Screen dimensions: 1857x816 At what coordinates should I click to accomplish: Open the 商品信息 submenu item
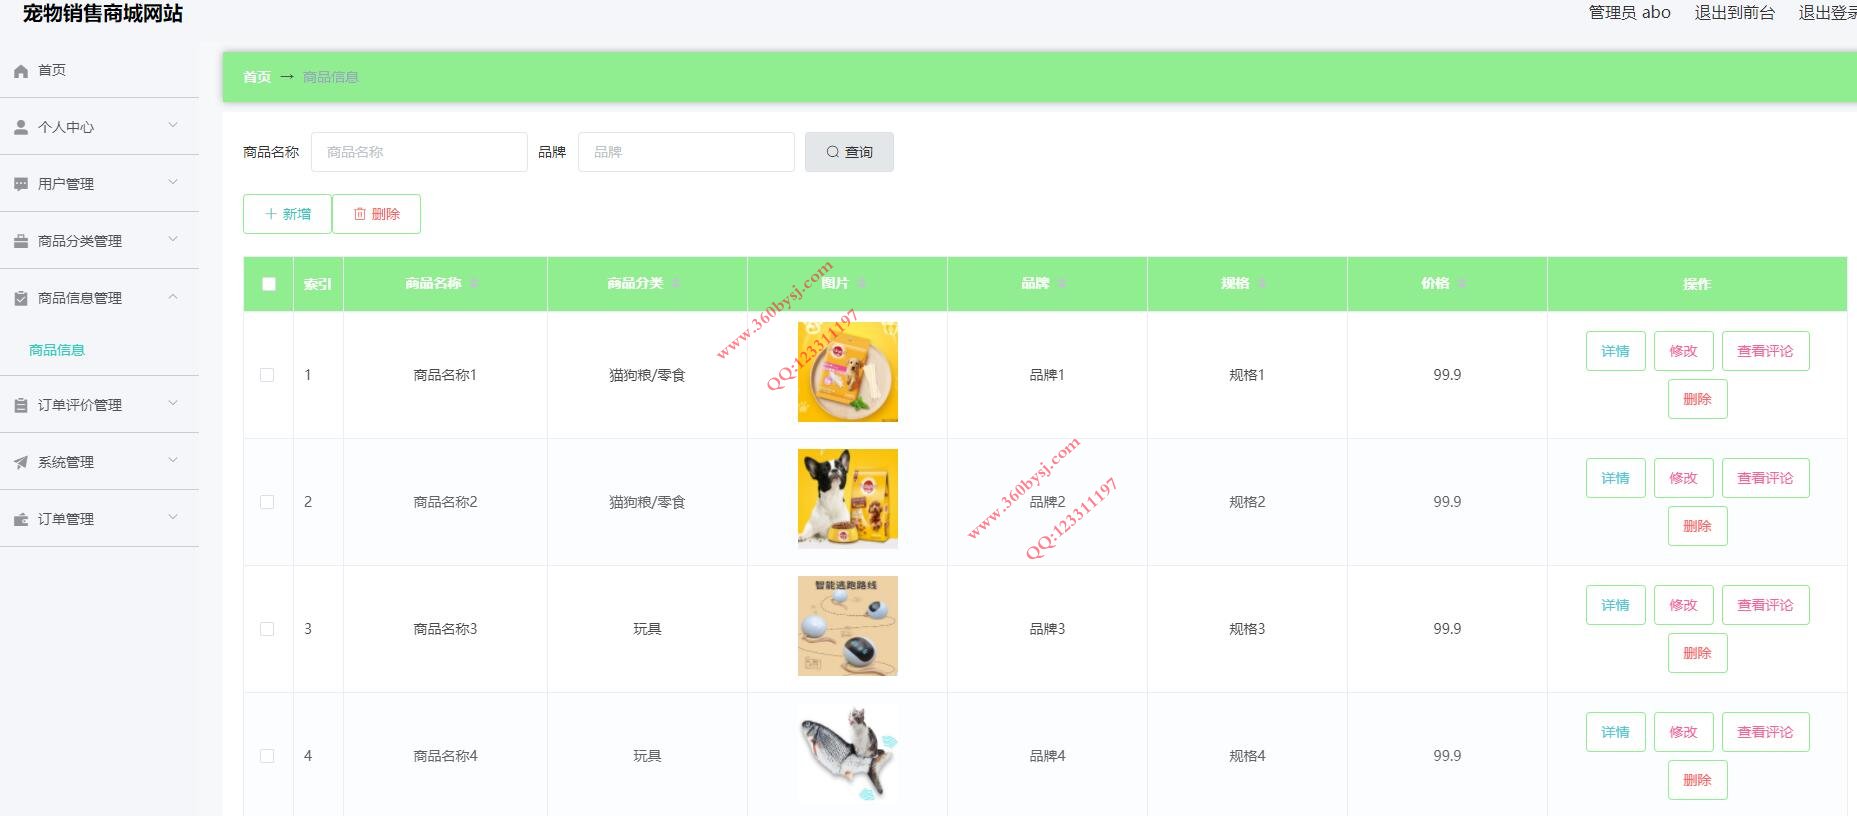(57, 350)
